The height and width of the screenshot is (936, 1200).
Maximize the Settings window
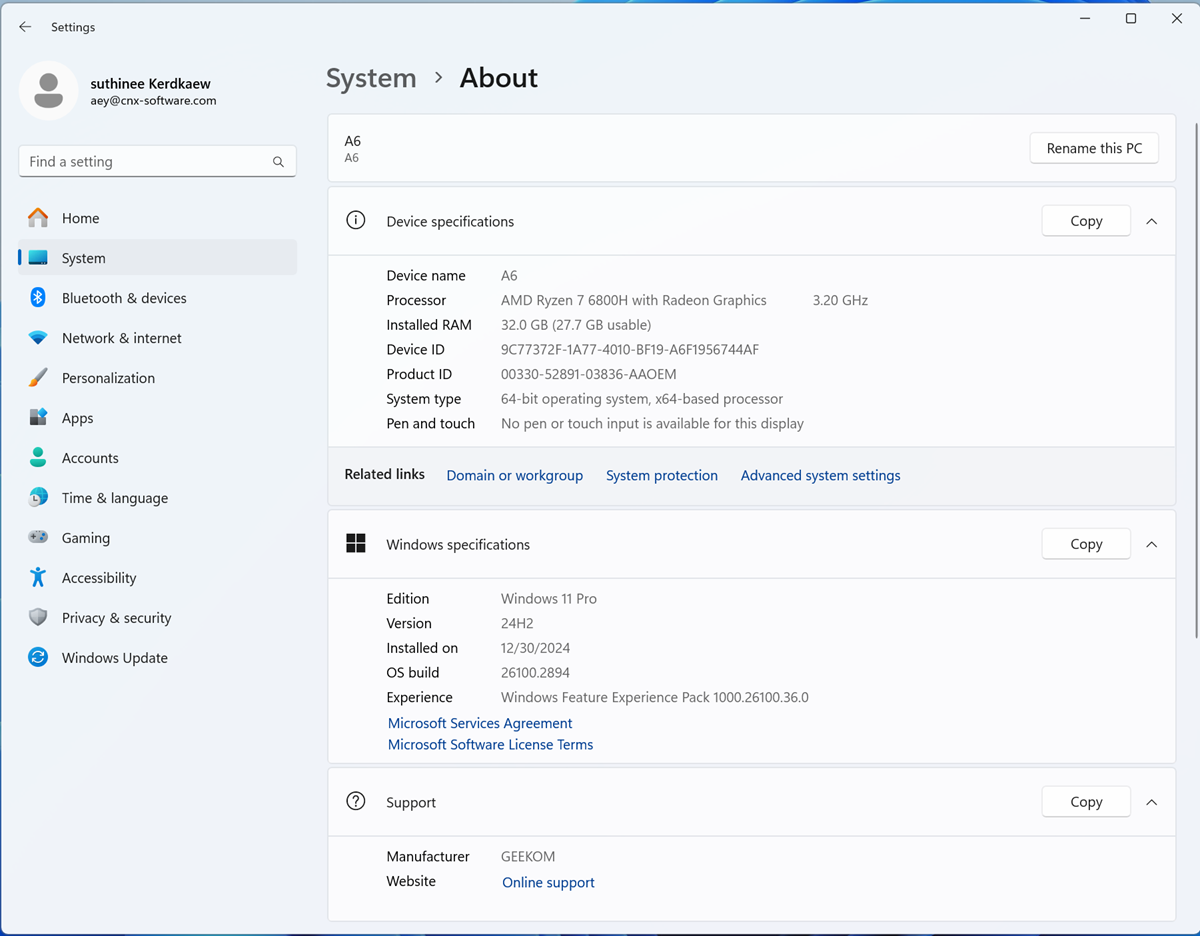1131,19
